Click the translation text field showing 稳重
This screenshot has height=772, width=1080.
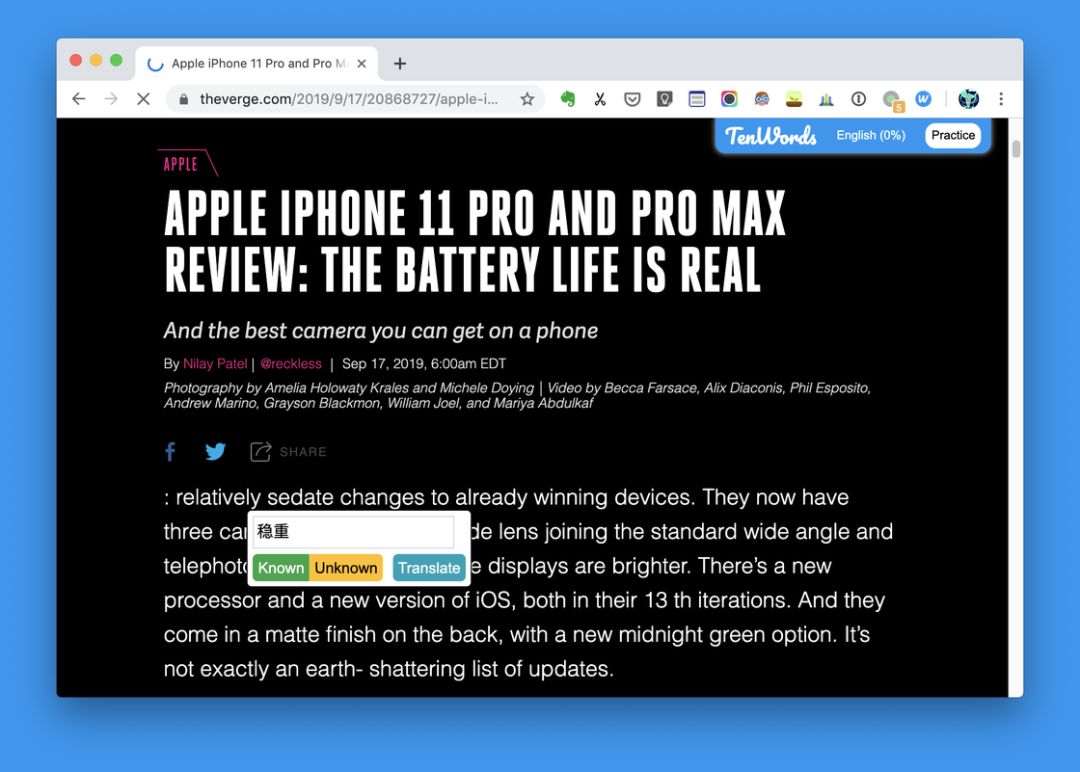[353, 532]
